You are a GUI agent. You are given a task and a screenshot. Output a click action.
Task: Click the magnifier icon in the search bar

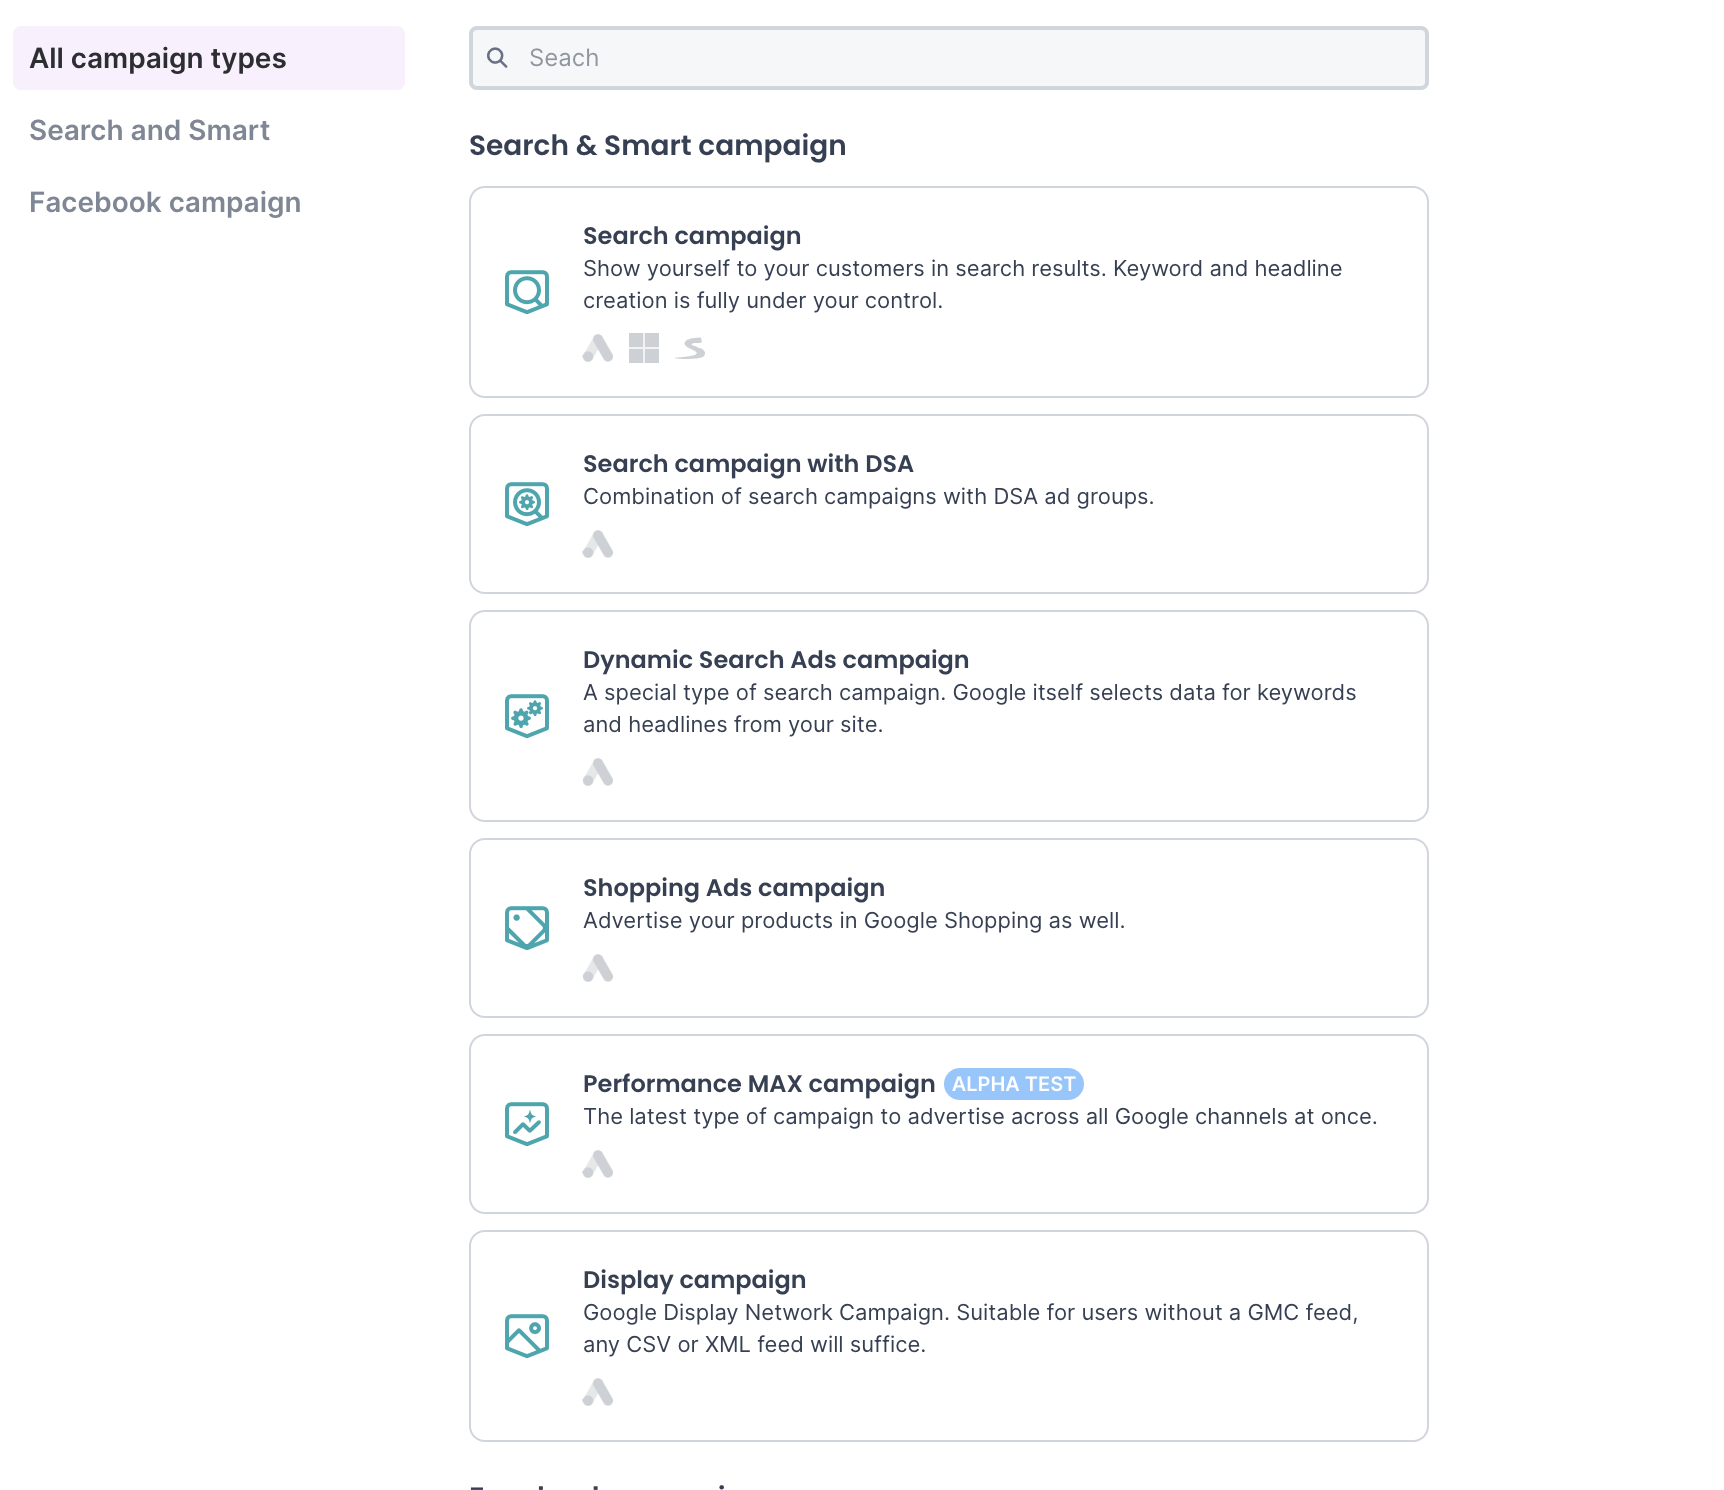click(x=497, y=58)
